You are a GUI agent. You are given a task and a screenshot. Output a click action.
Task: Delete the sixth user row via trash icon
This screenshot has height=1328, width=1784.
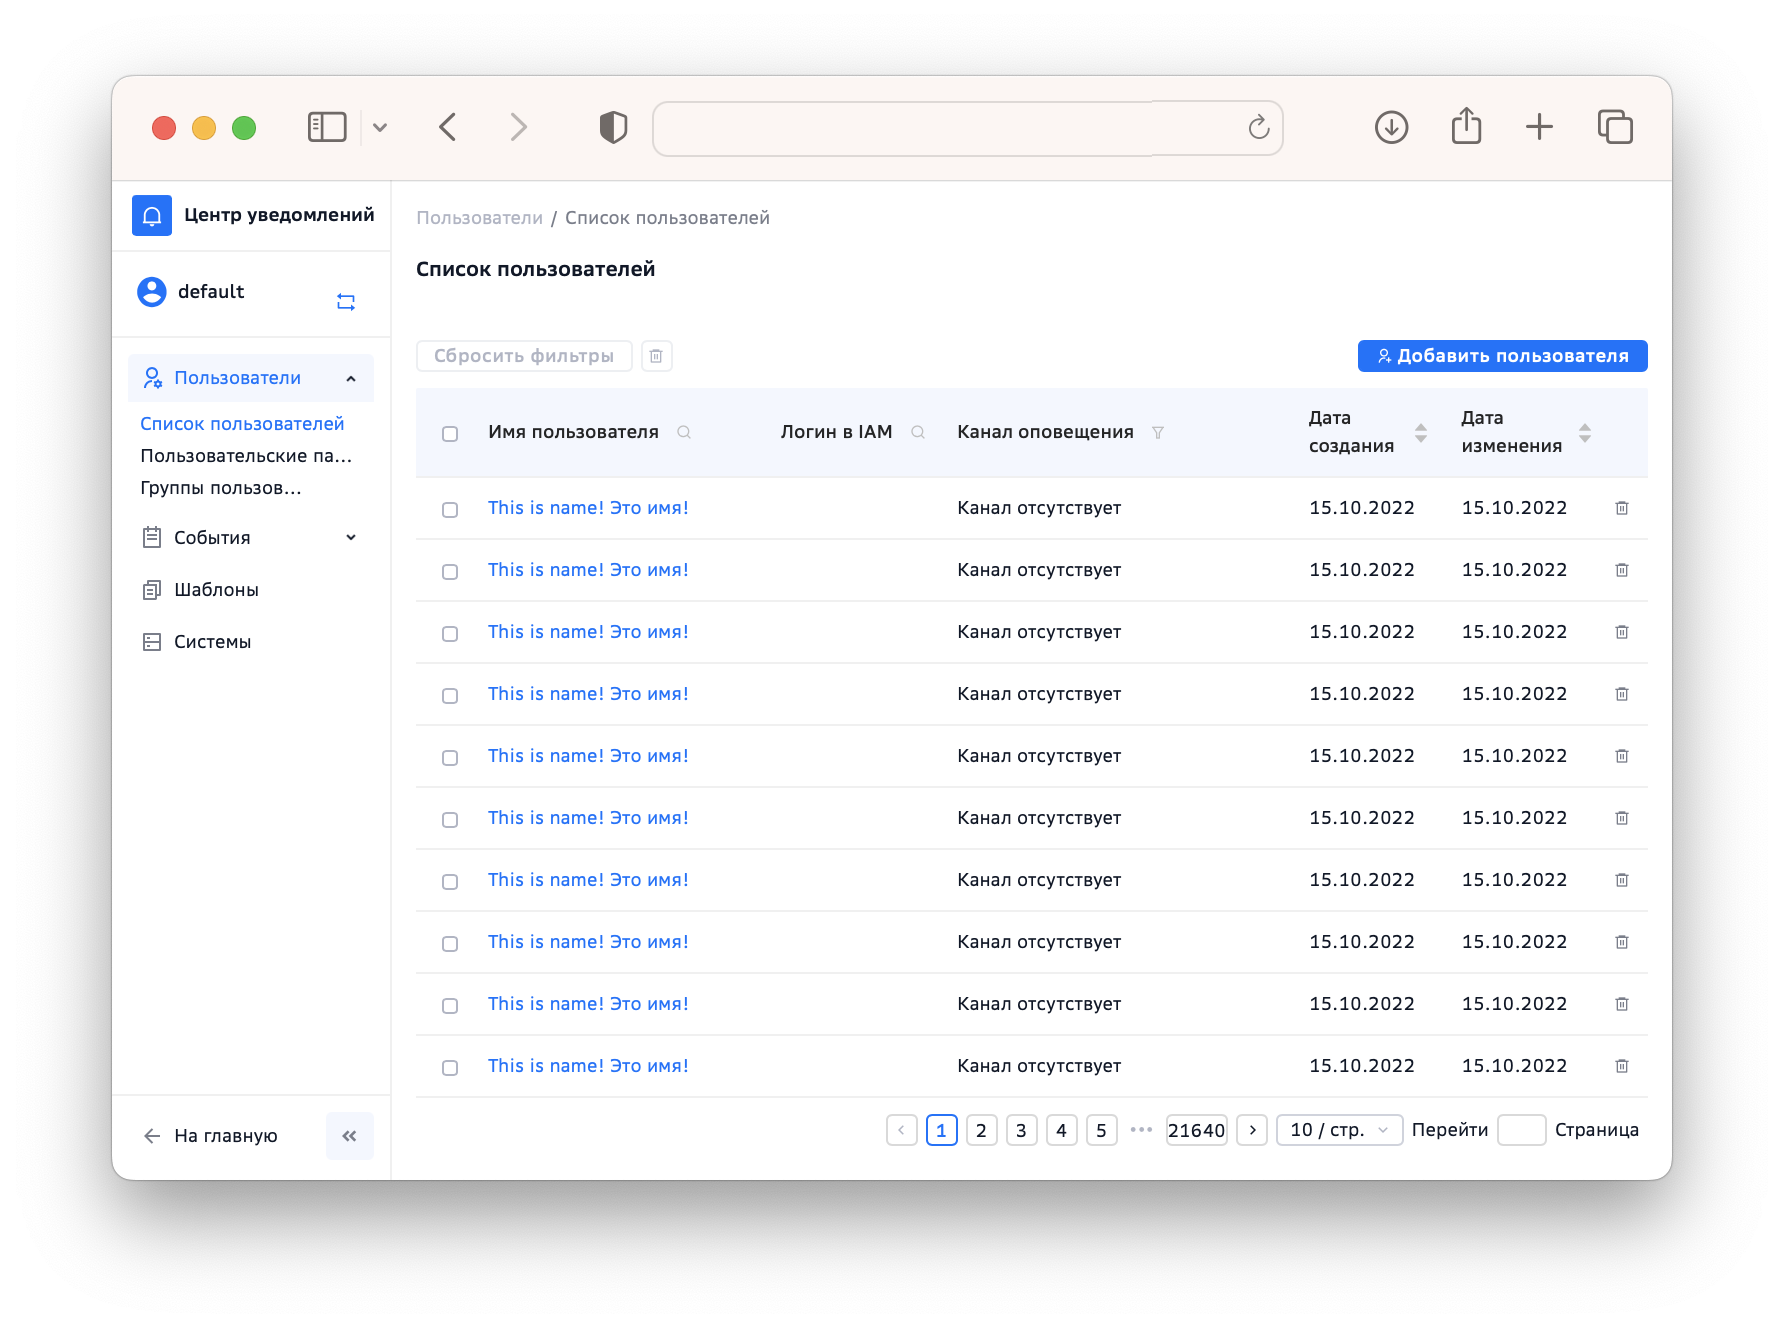tap(1622, 818)
